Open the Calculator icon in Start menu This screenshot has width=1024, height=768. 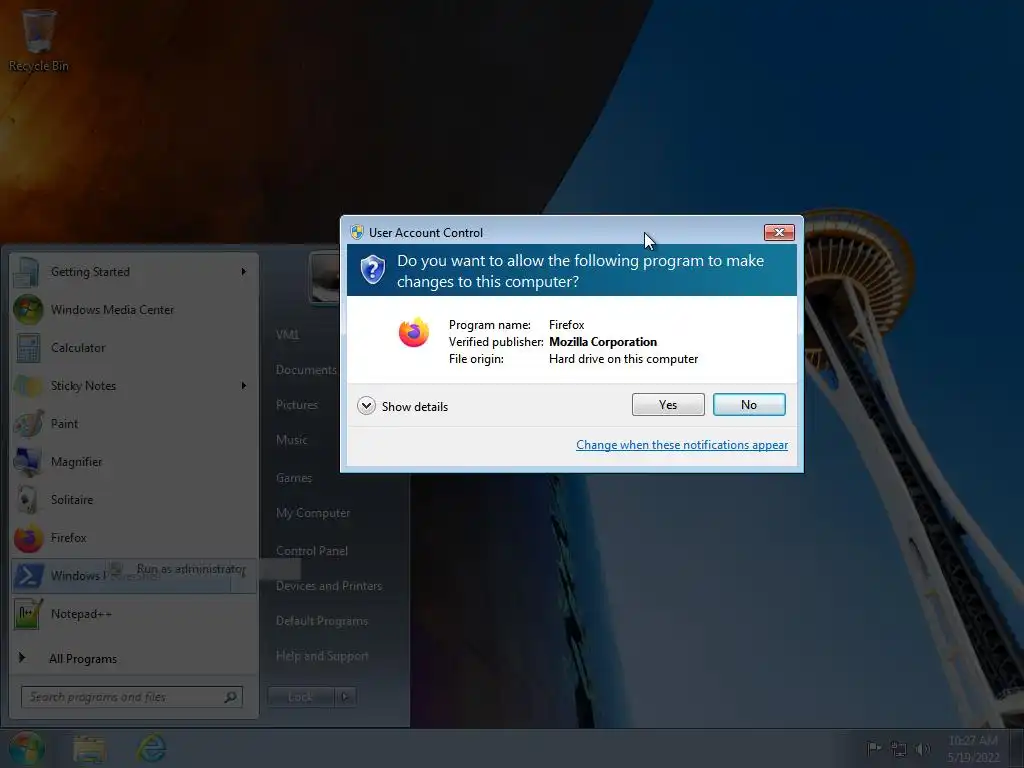[28, 347]
